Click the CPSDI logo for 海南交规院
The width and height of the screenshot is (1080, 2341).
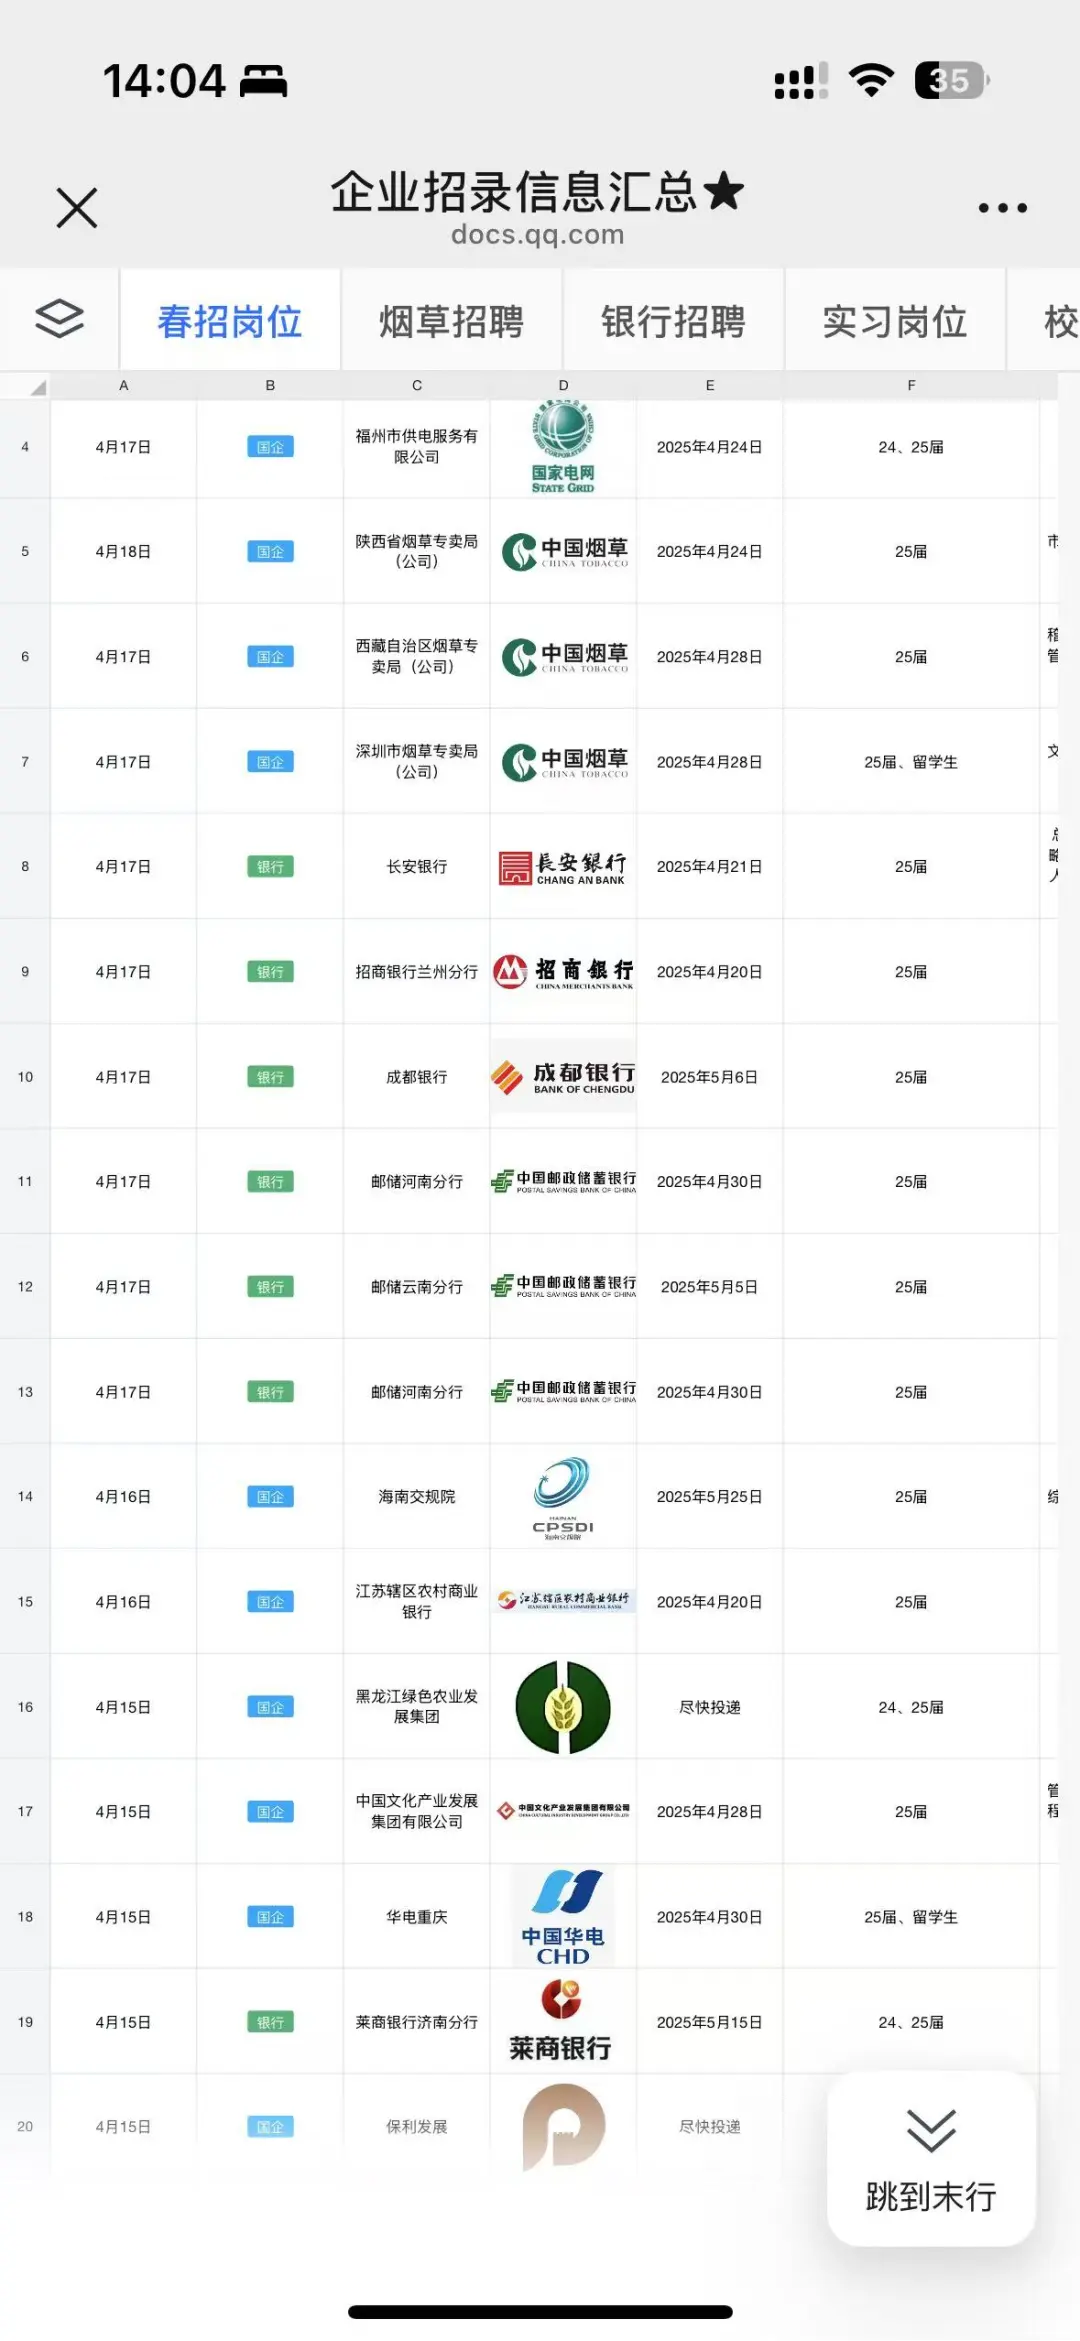click(563, 1497)
